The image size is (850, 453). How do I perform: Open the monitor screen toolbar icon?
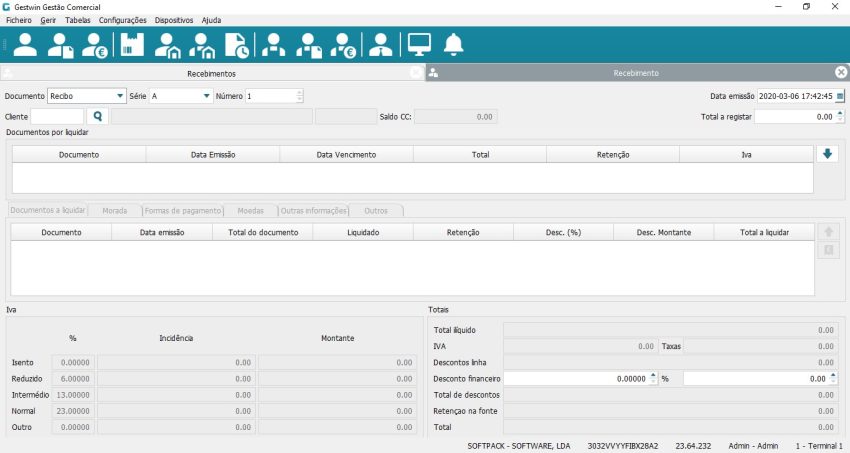point(419,45)
